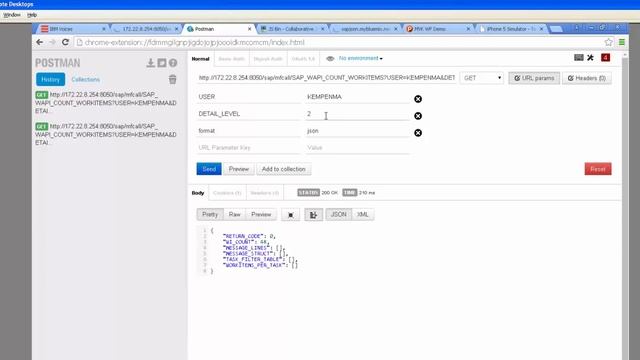The image size is (640, 360).
Task: Switch to the Basic Auth tab
Action: [x=231, y=59]
